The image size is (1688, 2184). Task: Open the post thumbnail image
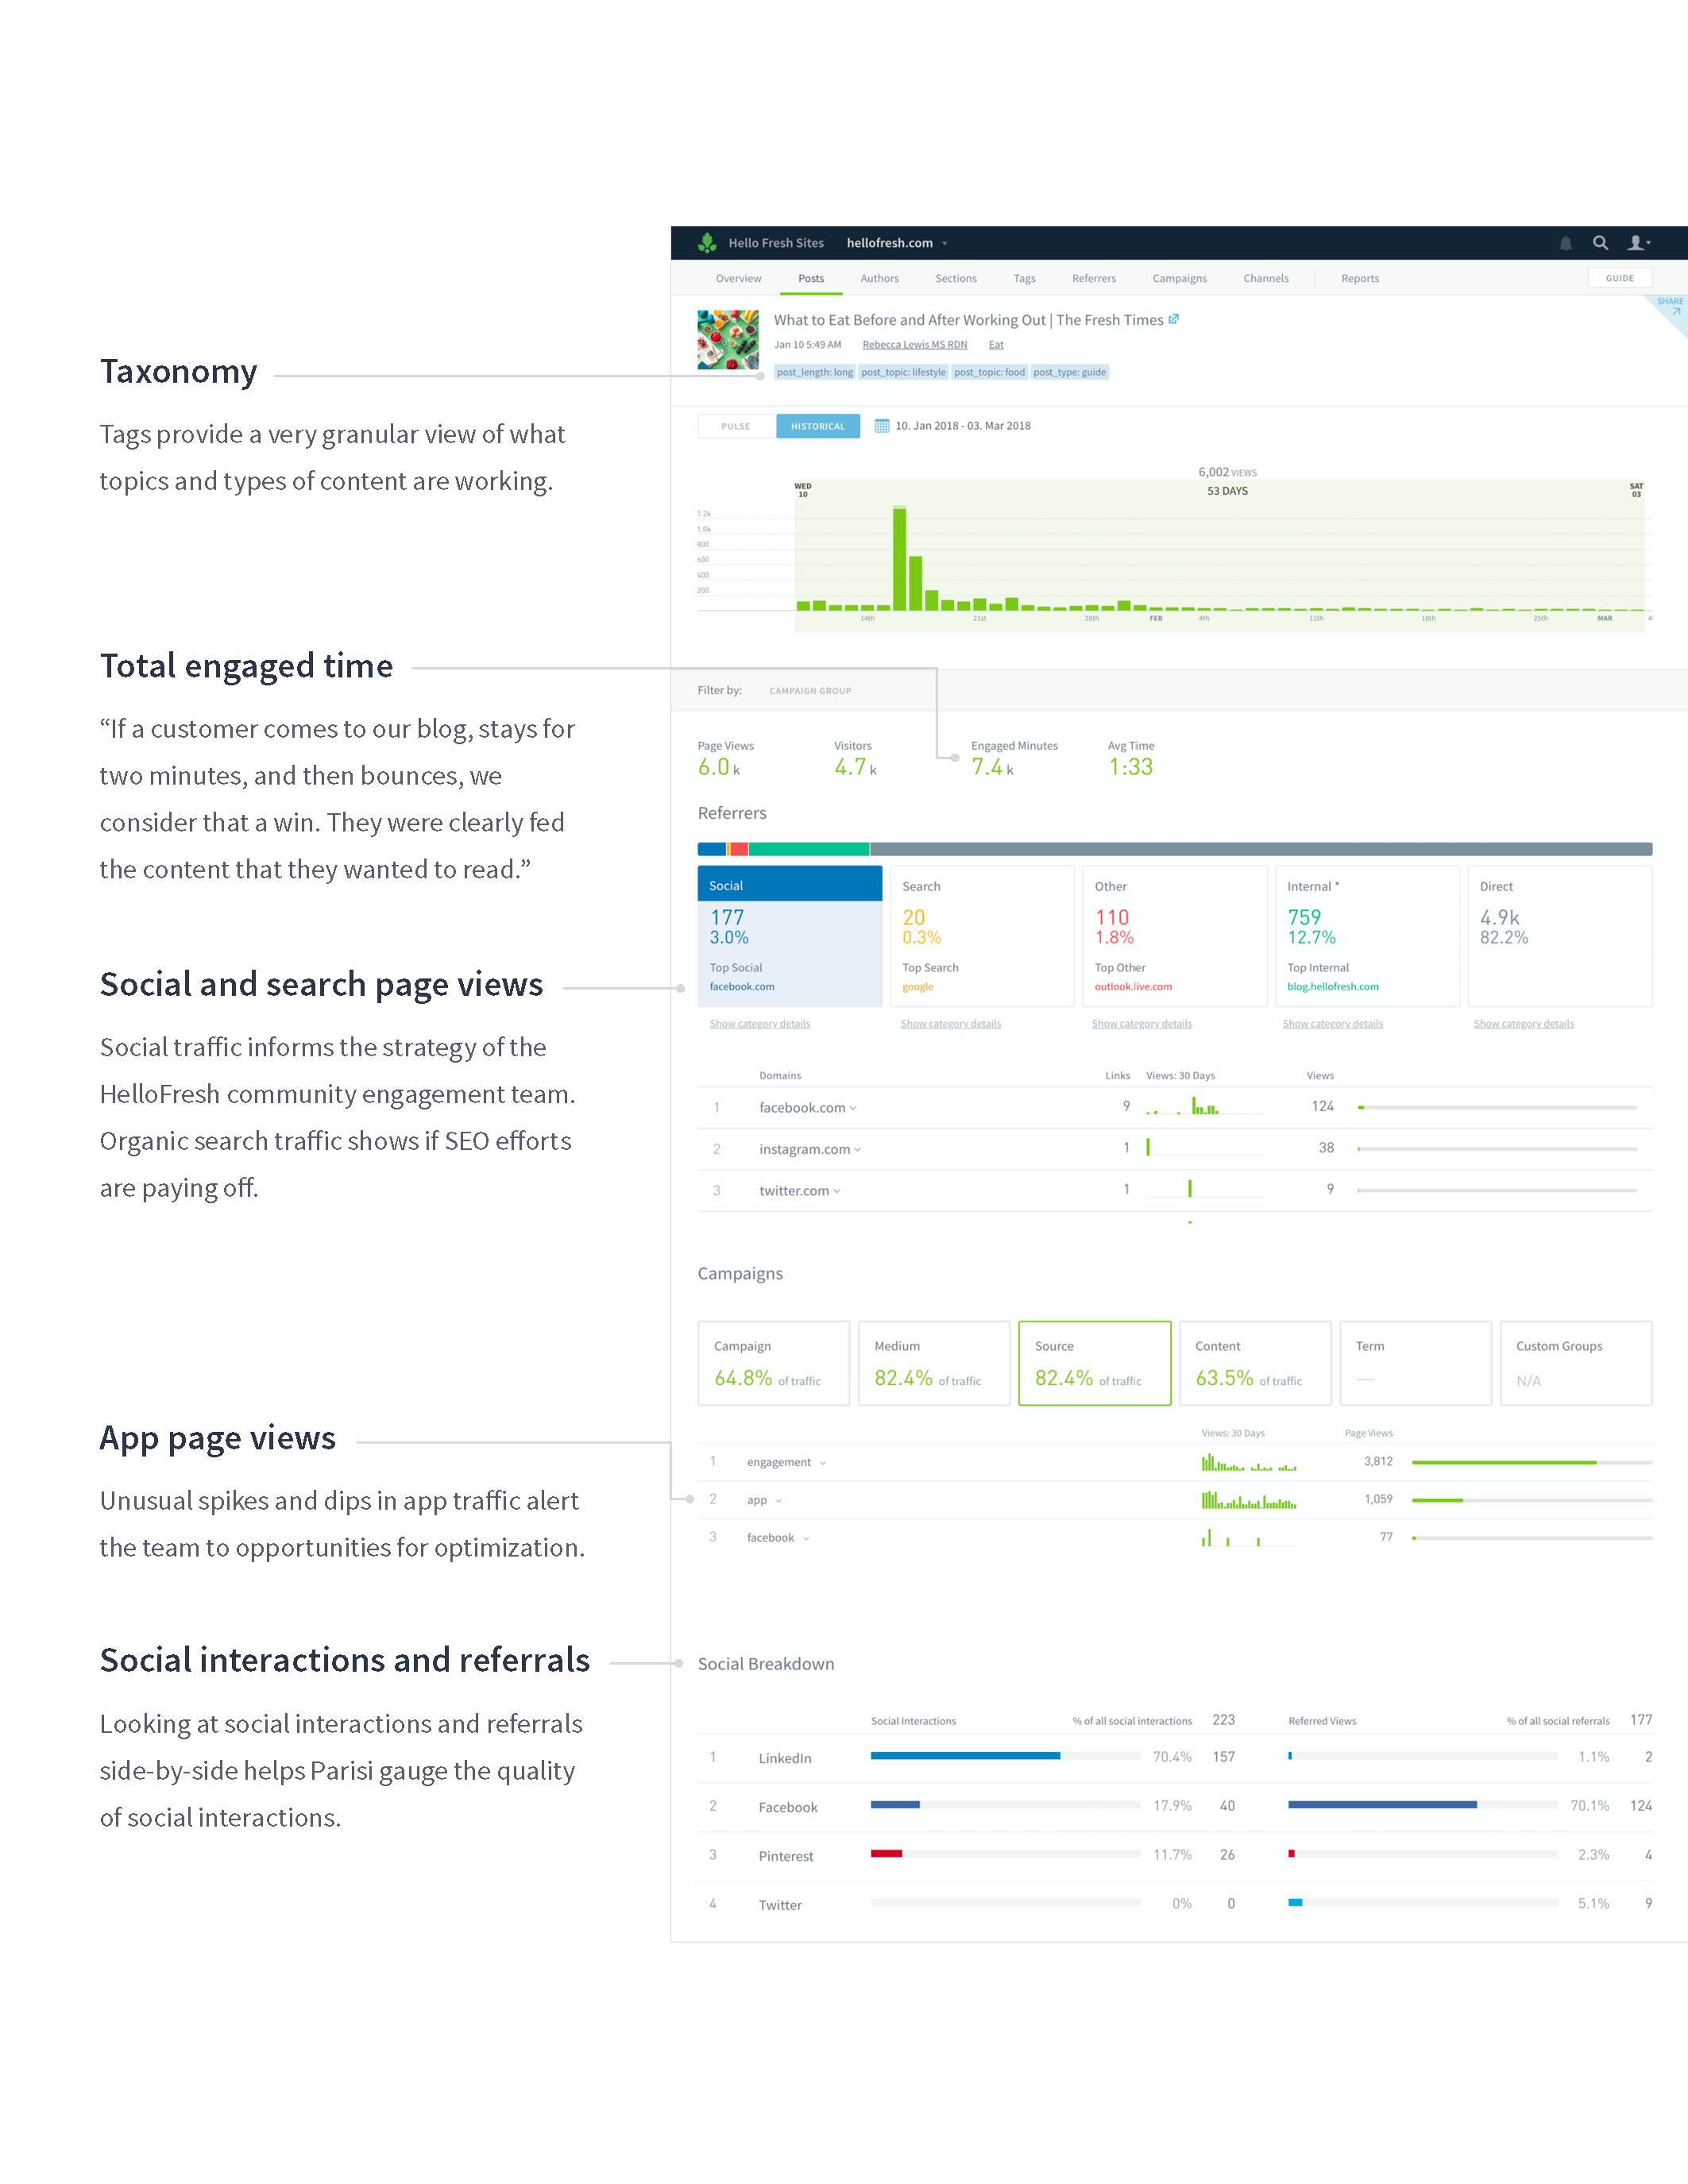[727, 340]
